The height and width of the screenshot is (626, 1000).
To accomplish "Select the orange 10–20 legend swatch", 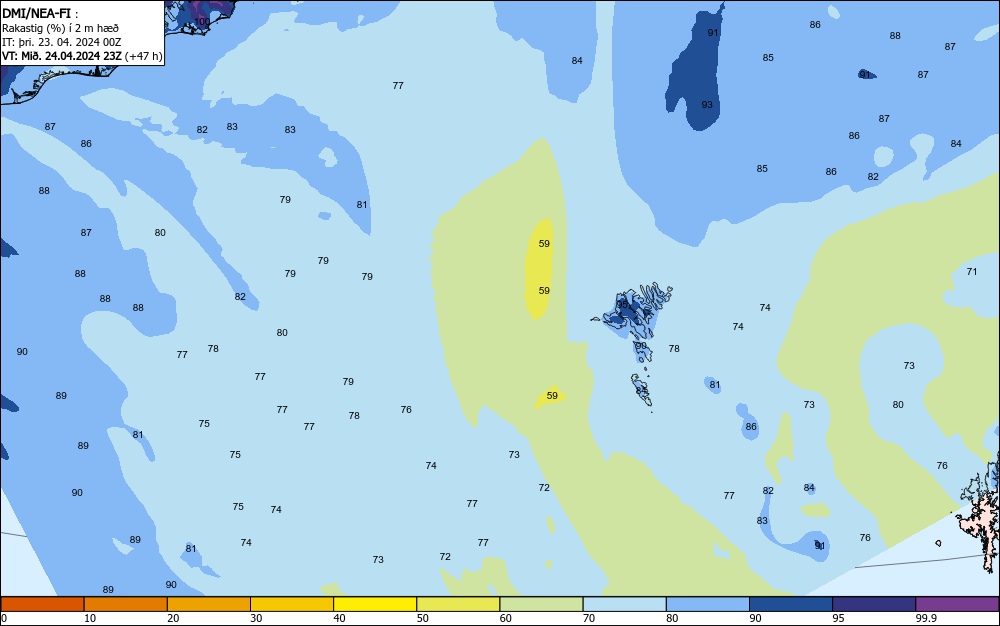I will pyautogui.click(x=126, y=604).
